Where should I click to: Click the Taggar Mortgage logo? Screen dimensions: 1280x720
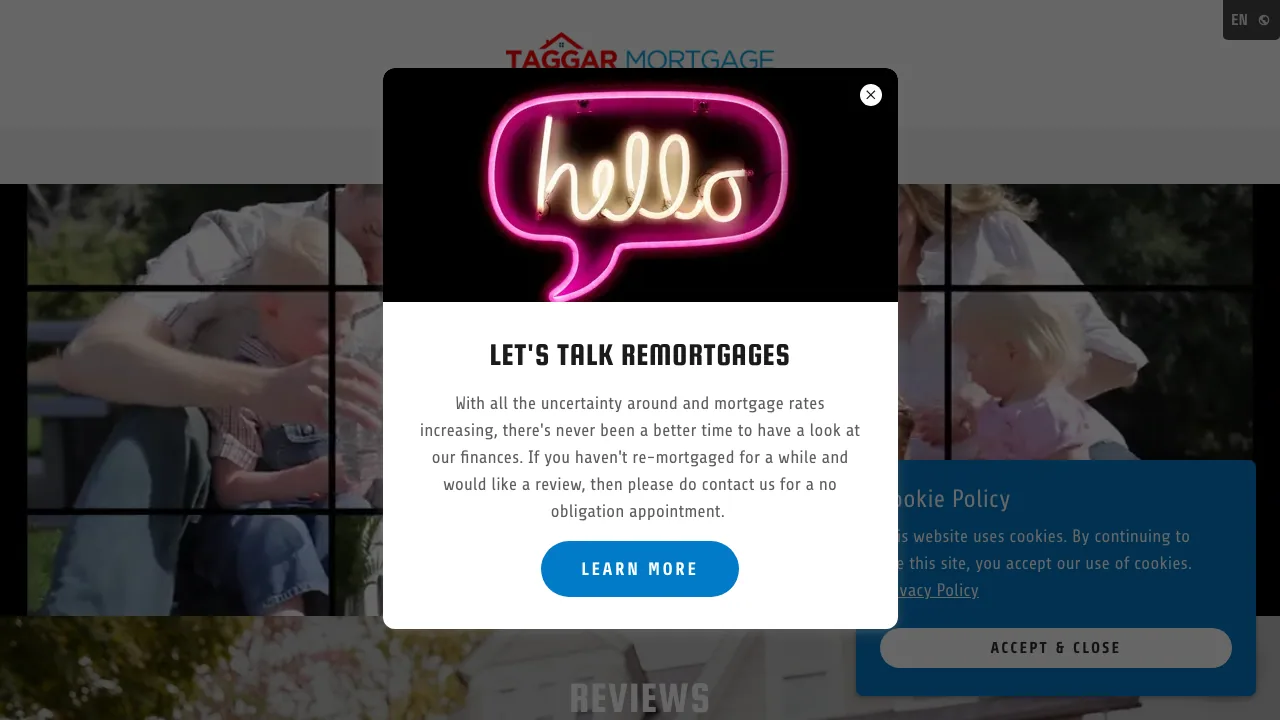point(640,52)
